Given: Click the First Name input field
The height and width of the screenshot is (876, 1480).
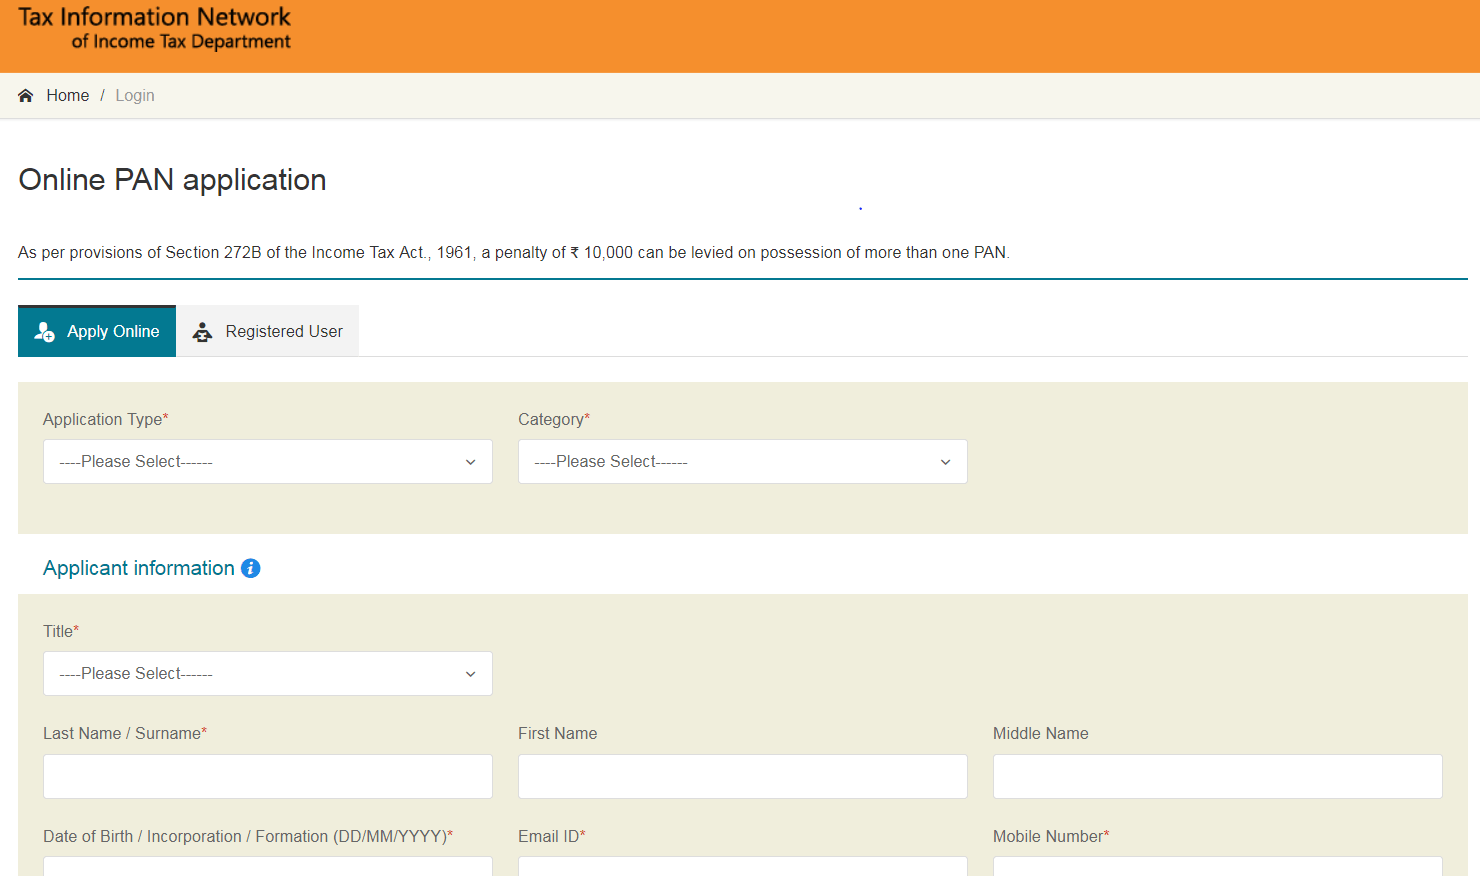Looking at the screenshot, I should pos(743,776).
